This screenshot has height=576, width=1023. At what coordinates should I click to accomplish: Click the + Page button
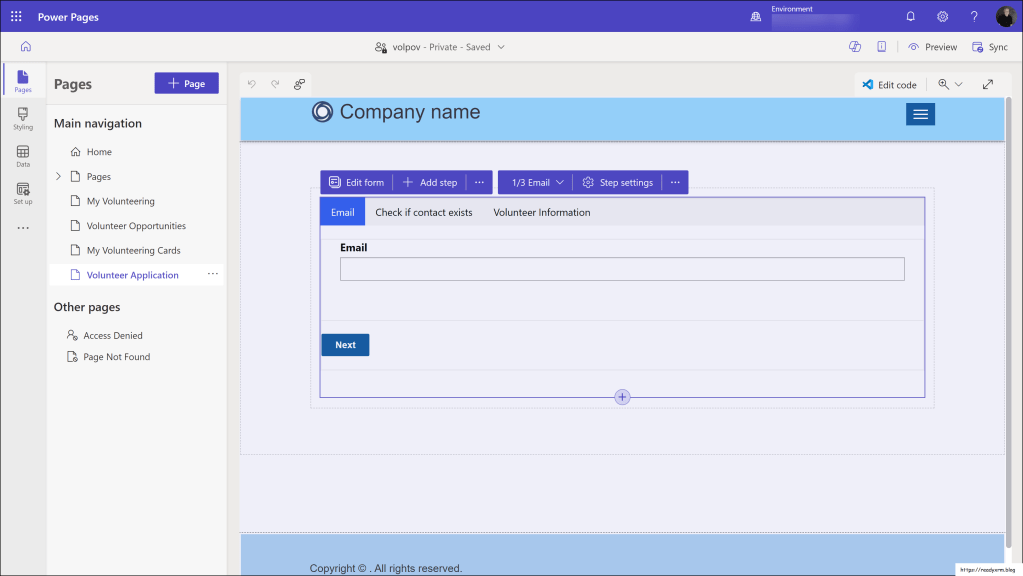coord(186,84)
